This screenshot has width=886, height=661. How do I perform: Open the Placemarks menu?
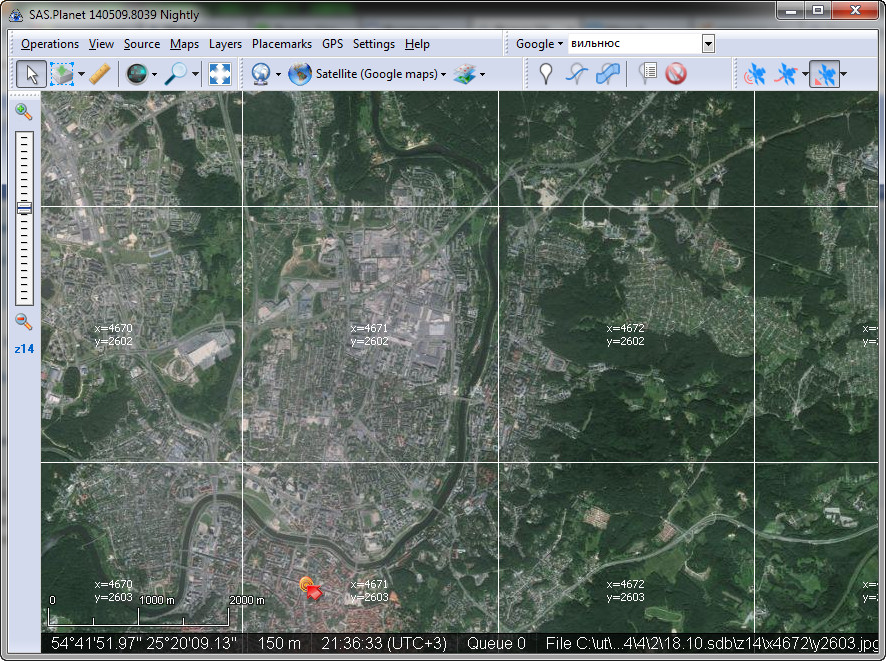pyautogui.click(x=281, y=44)
